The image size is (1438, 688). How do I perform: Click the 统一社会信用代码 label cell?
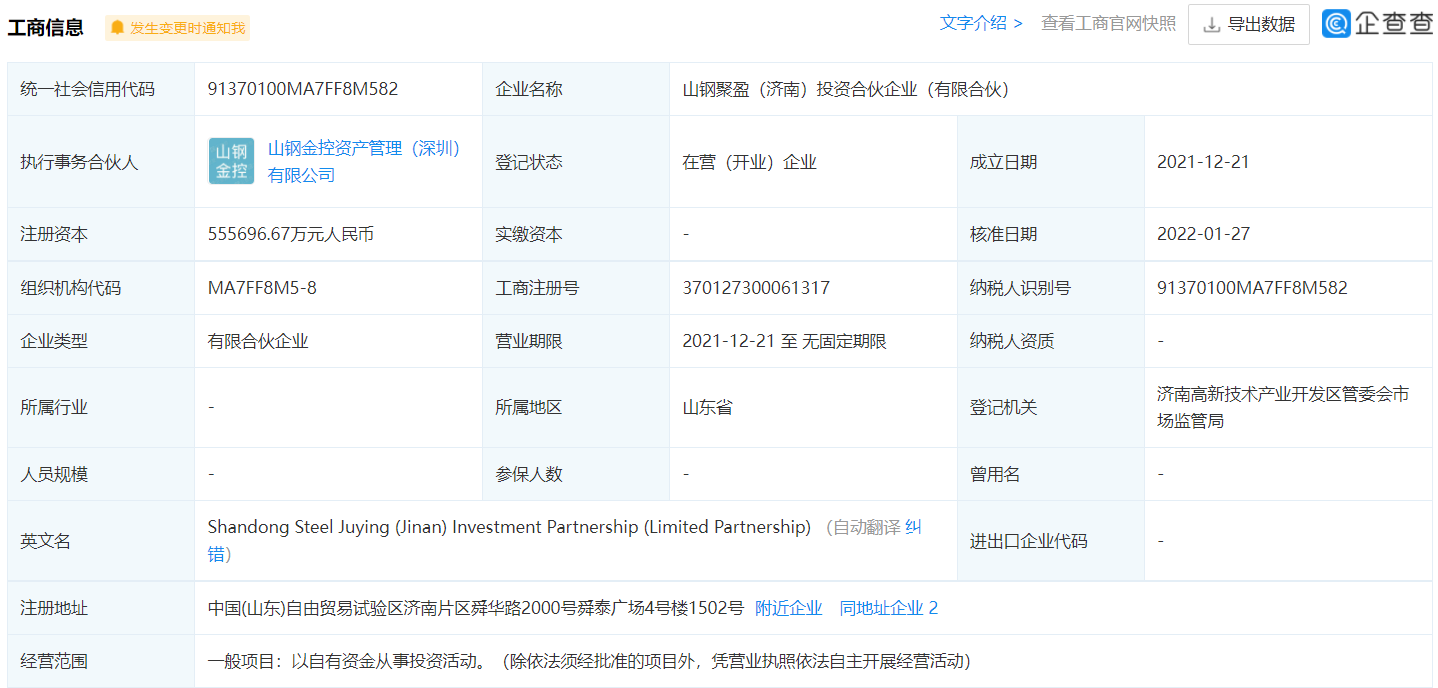point(101,89)
